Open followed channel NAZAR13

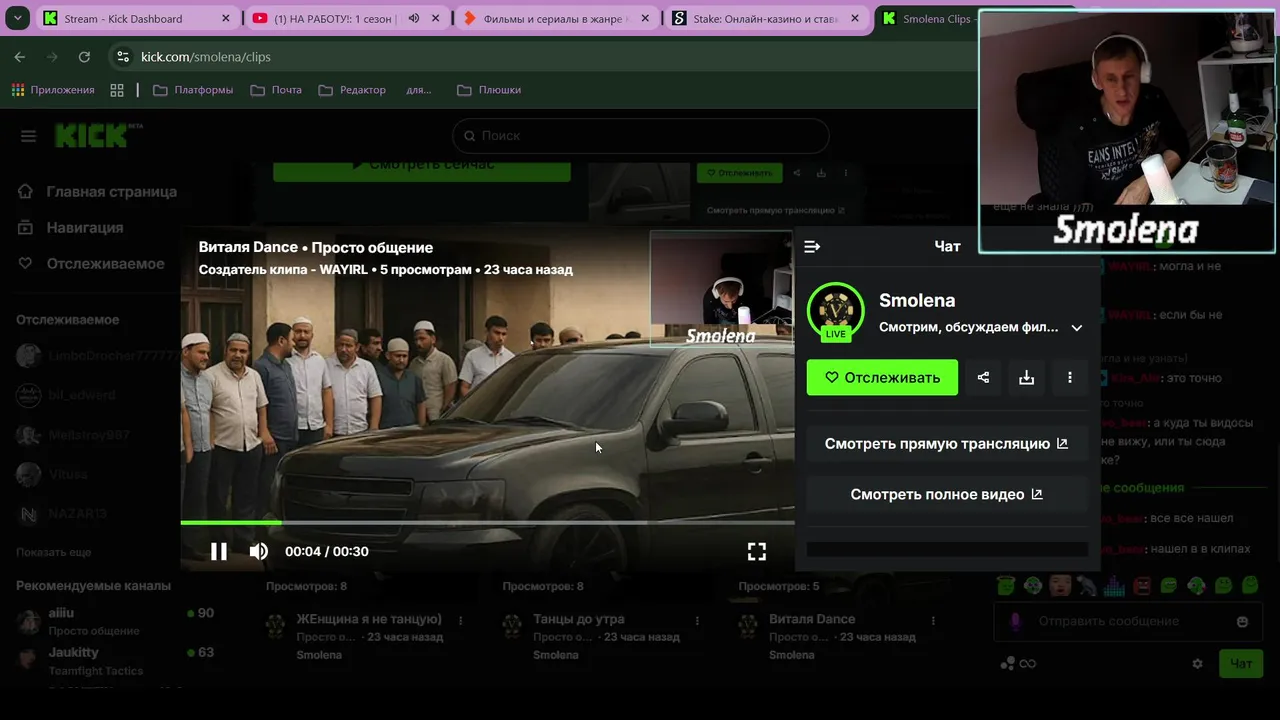click(77, 514)
